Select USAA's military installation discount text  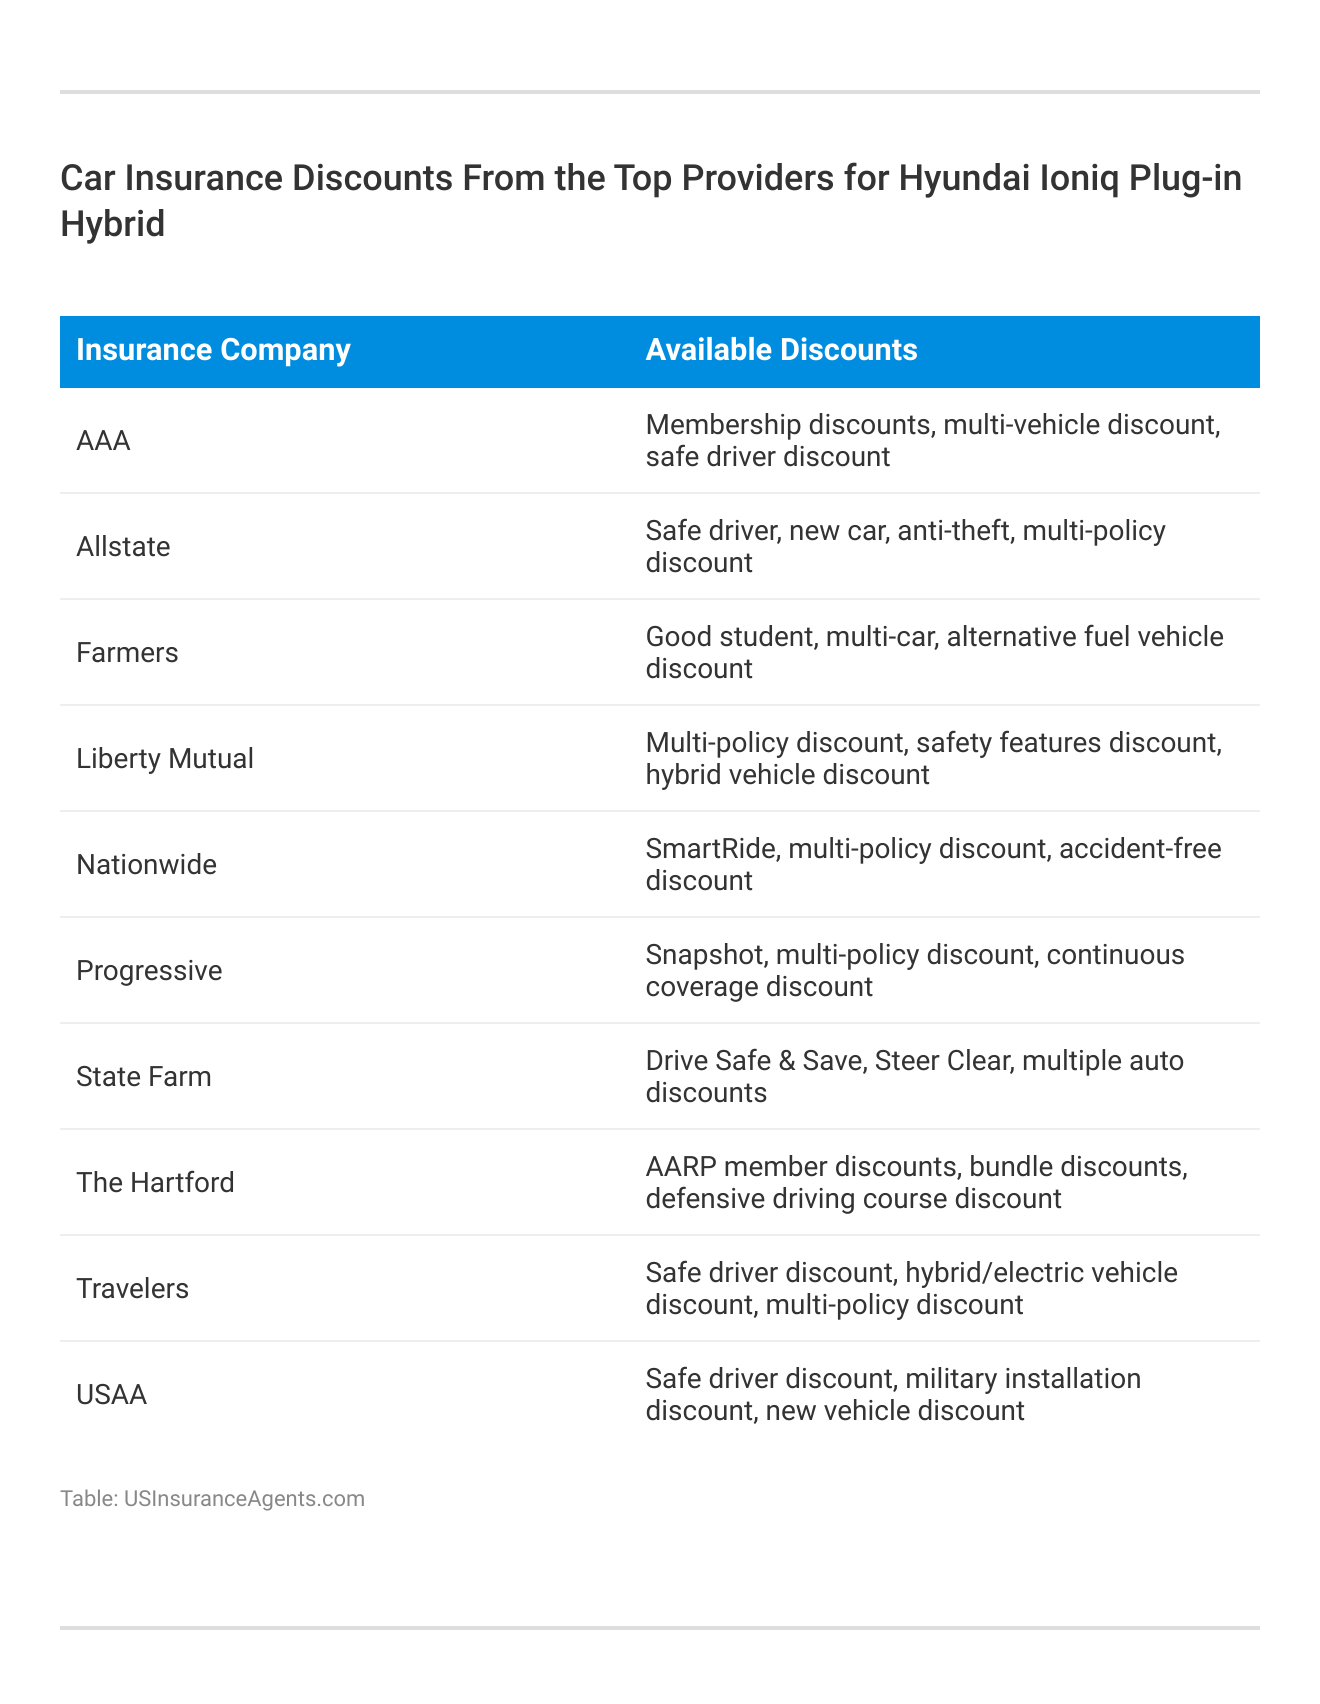892,1395
